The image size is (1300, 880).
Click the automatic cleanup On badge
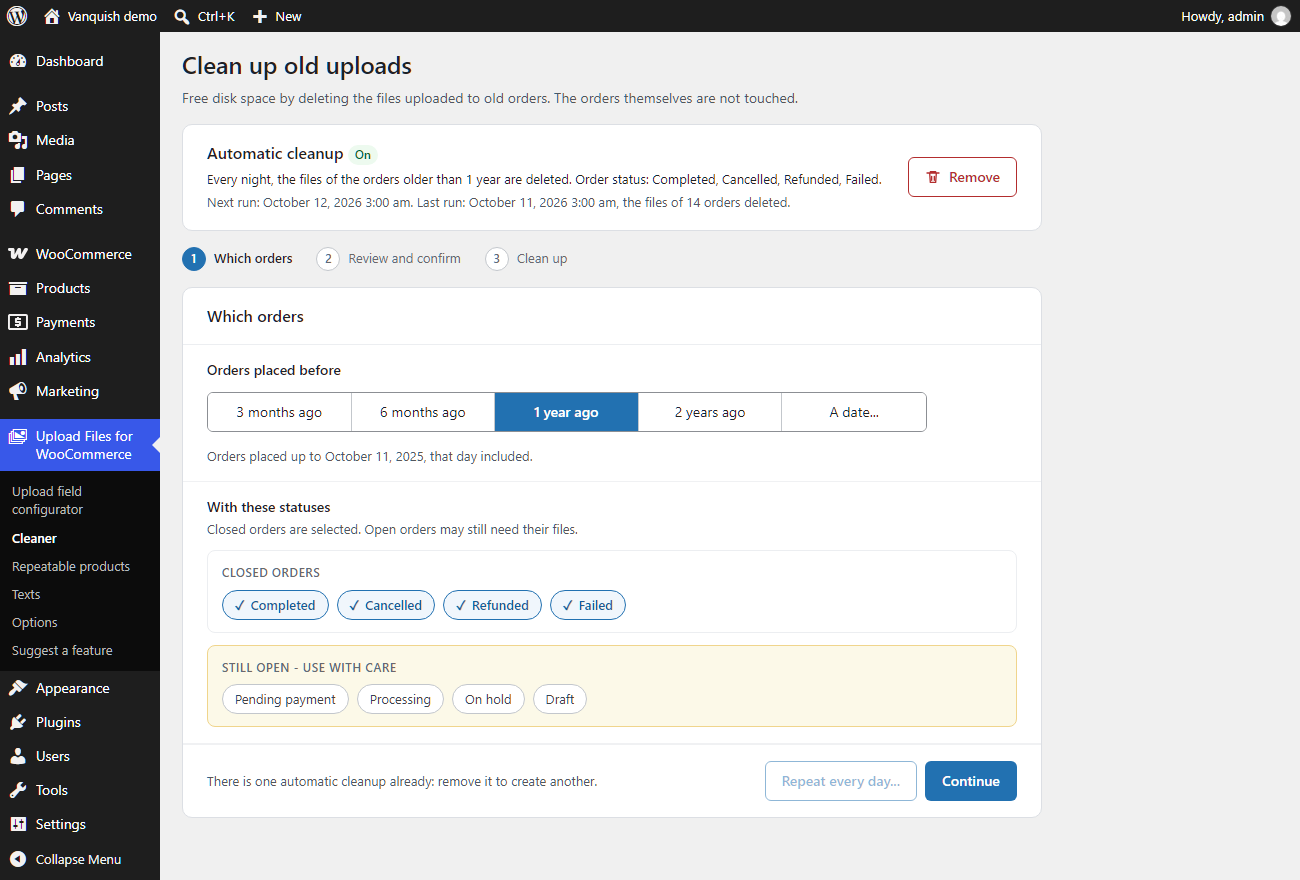tap(363, 154)
